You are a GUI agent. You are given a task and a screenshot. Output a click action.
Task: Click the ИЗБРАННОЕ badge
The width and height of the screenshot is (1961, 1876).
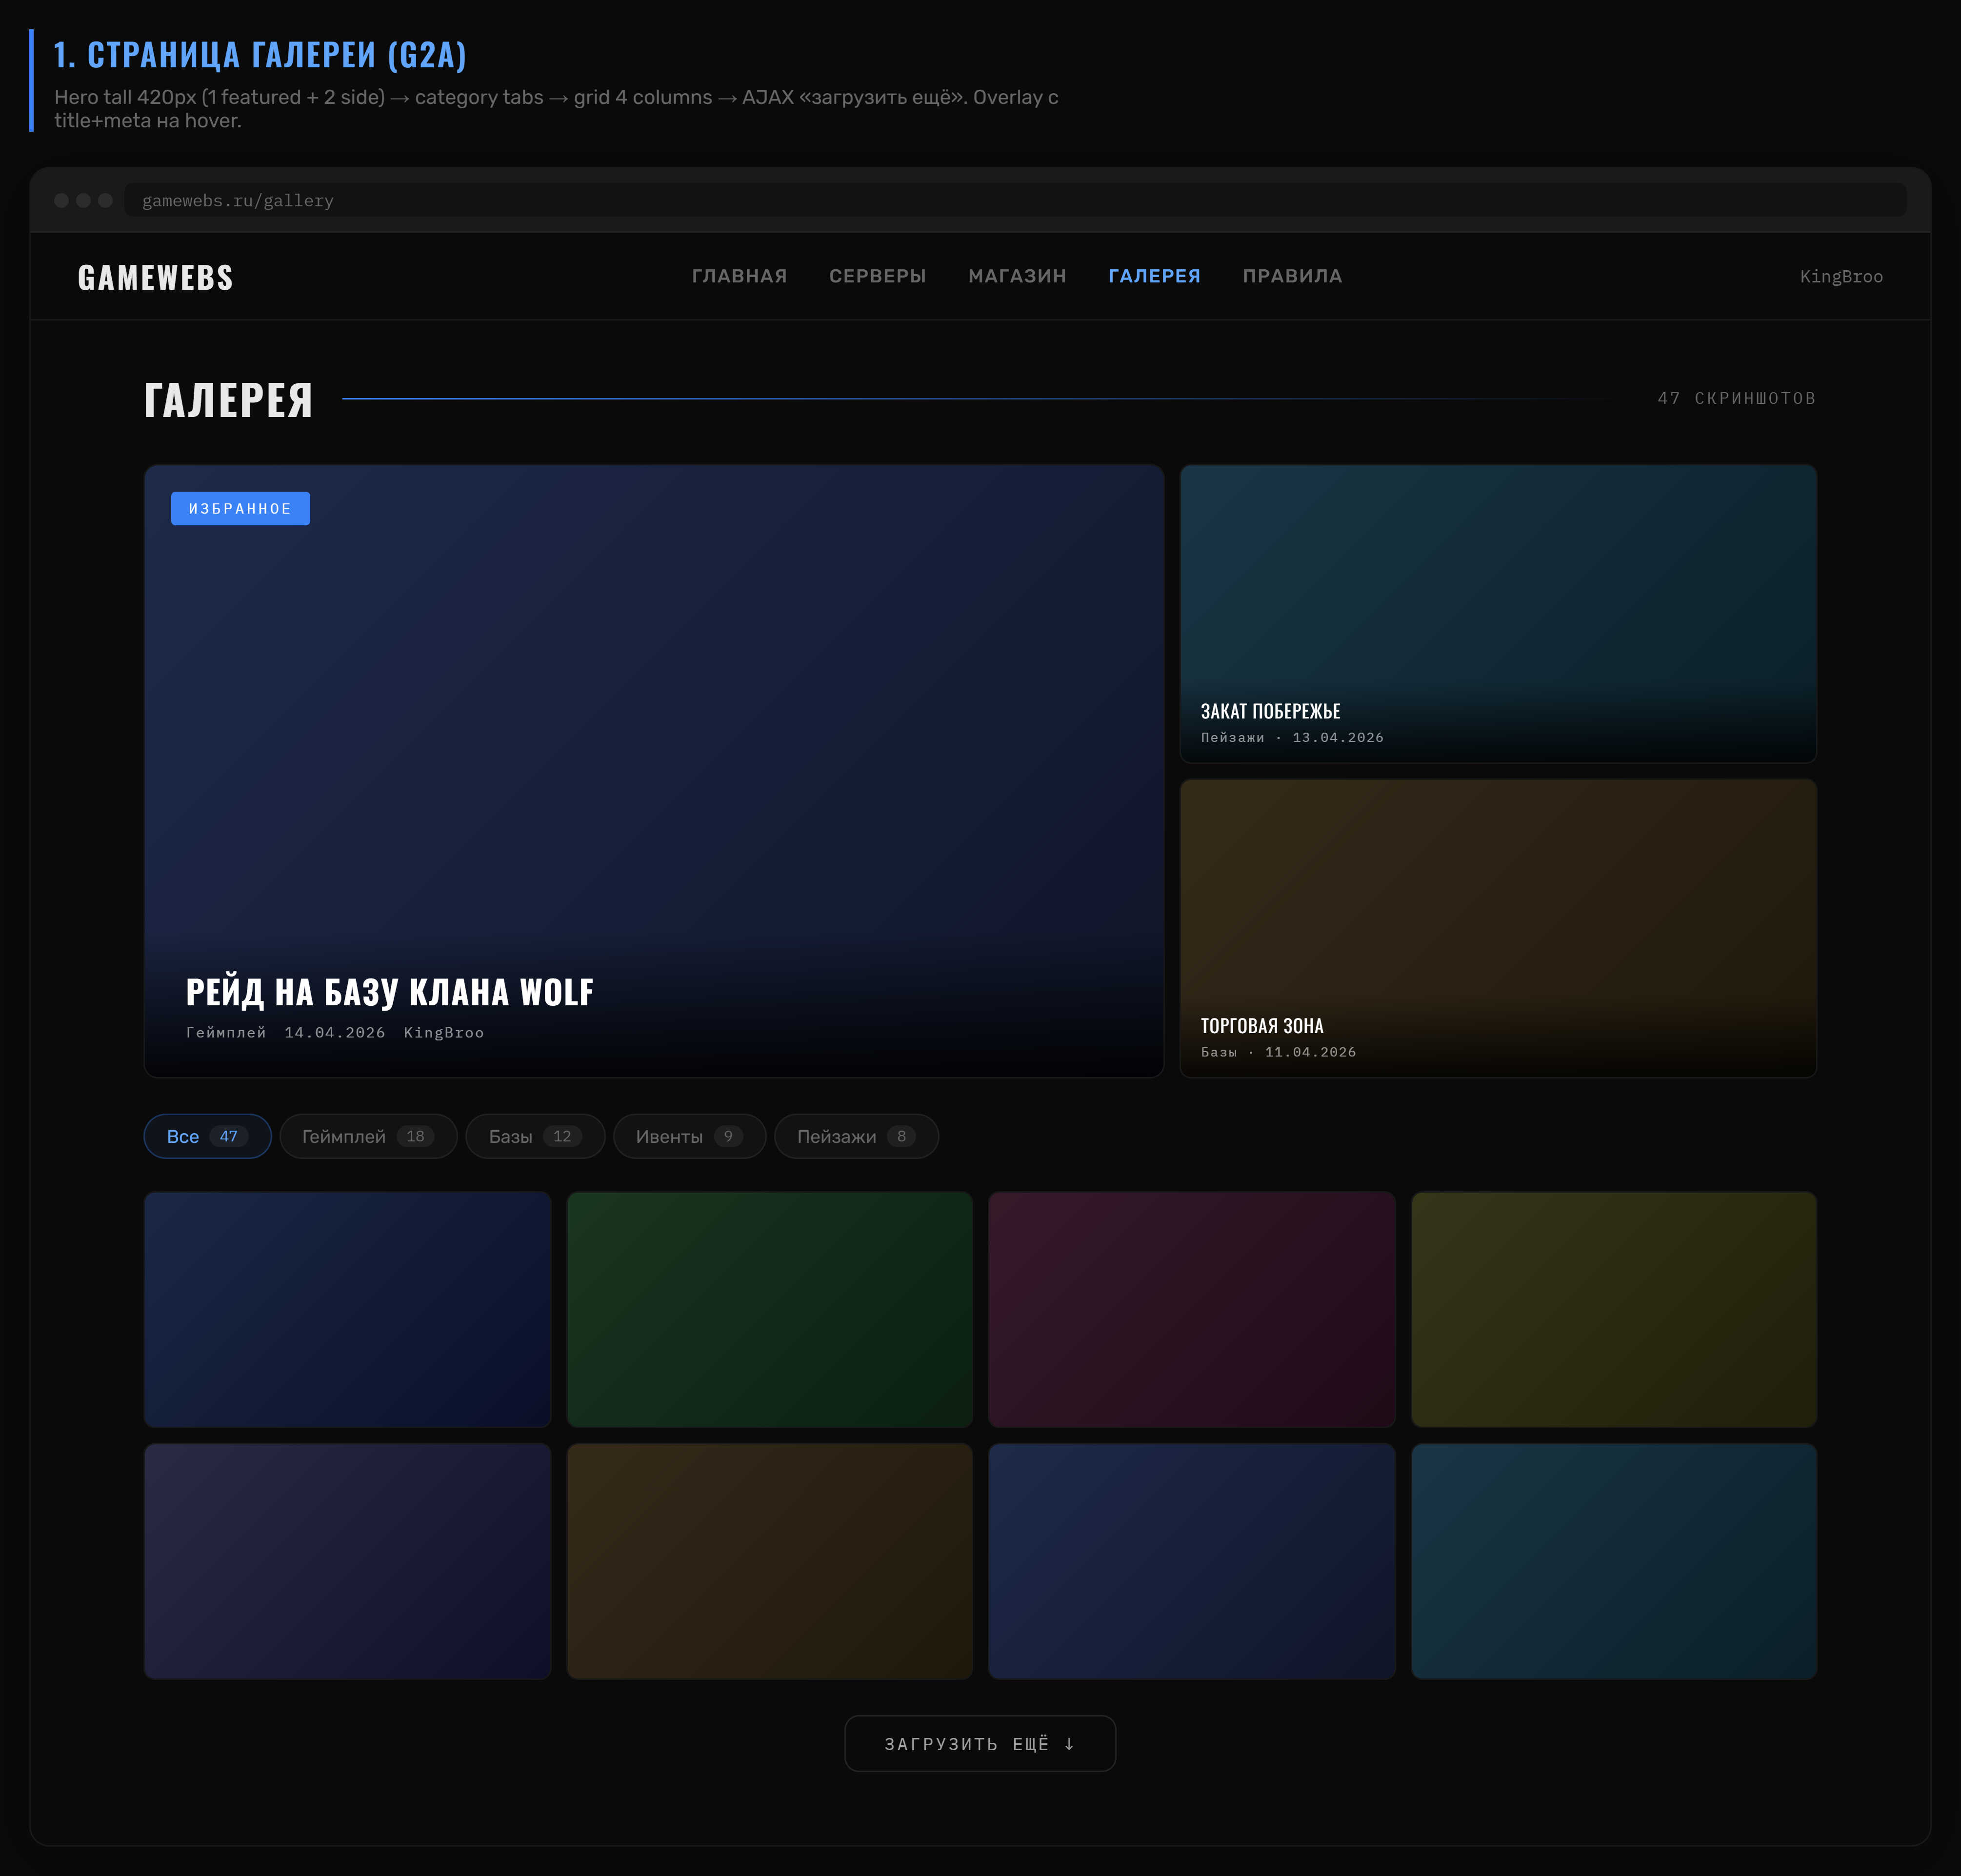pos(240,508)
